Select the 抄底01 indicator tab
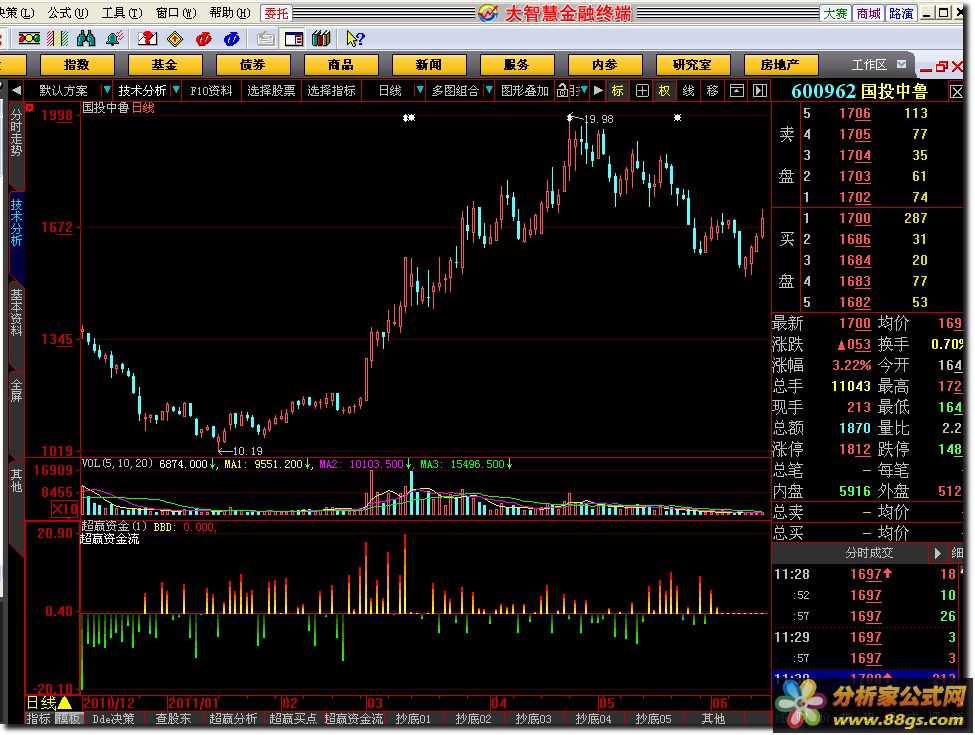 pos(413,719)
